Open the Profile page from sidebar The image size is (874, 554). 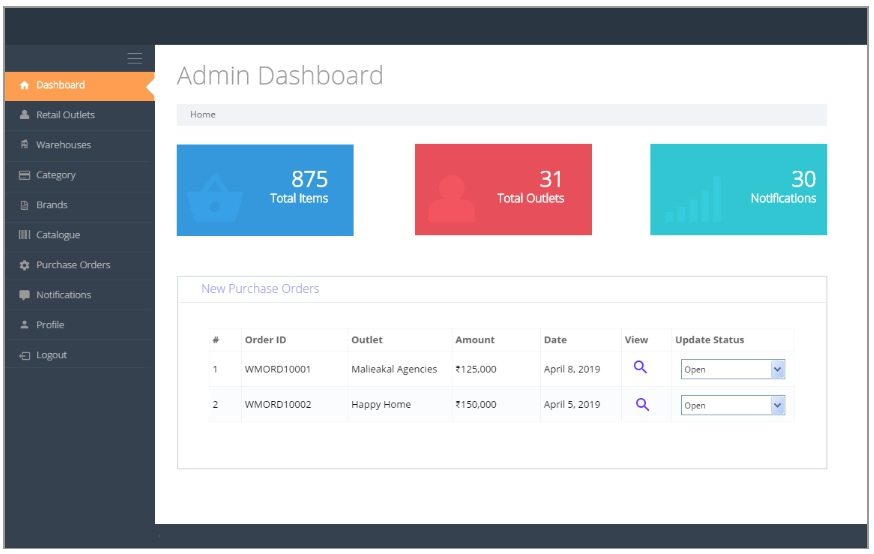52,325
